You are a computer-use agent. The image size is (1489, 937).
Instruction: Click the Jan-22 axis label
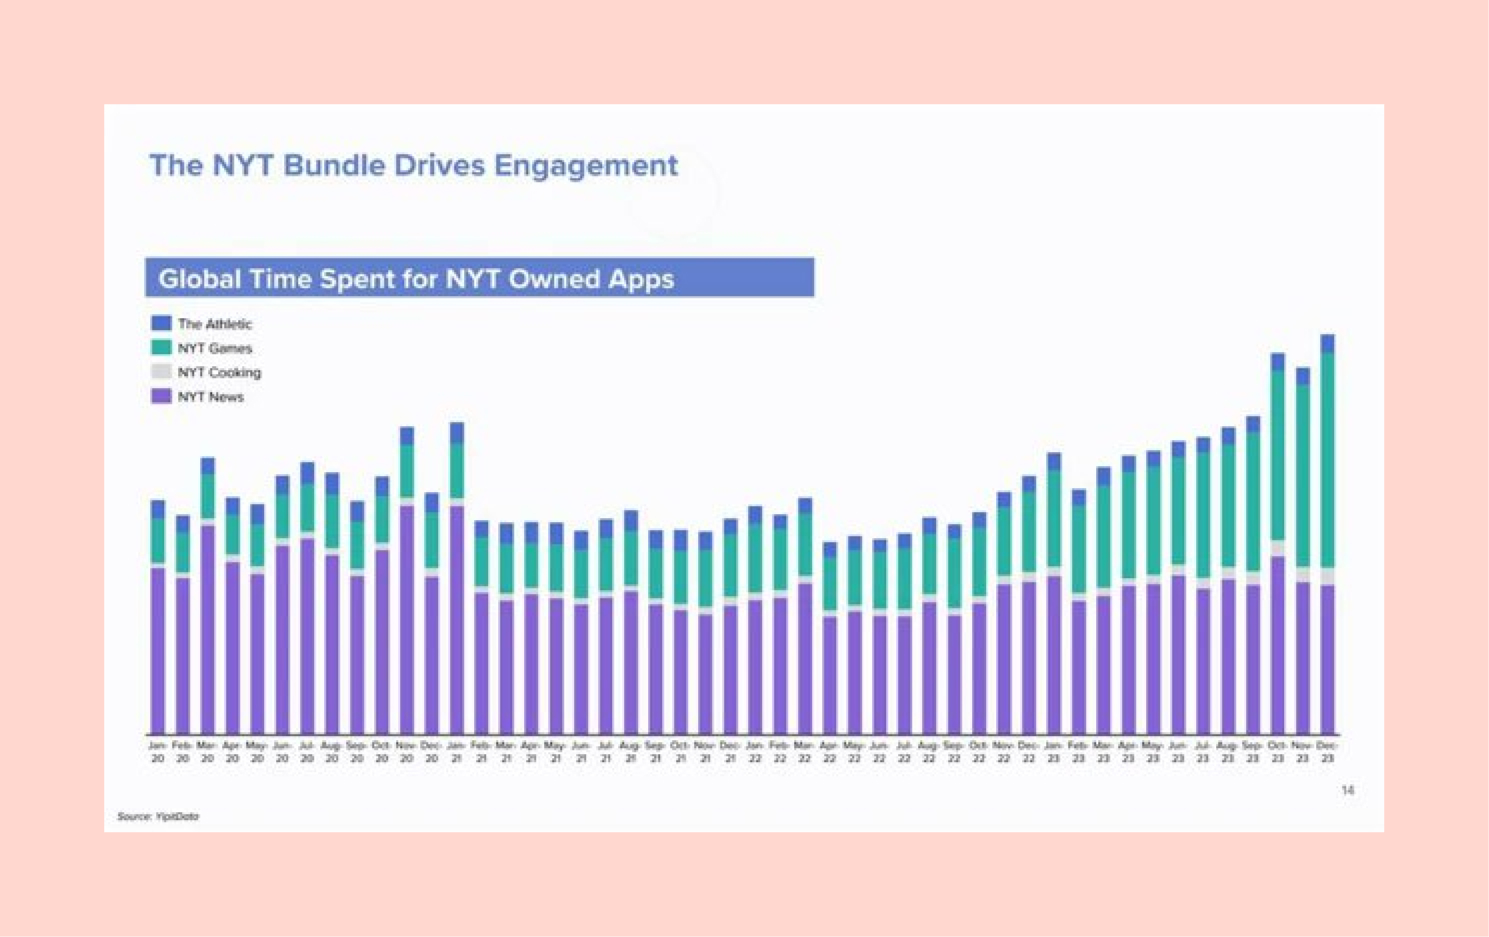pos(756,752)
